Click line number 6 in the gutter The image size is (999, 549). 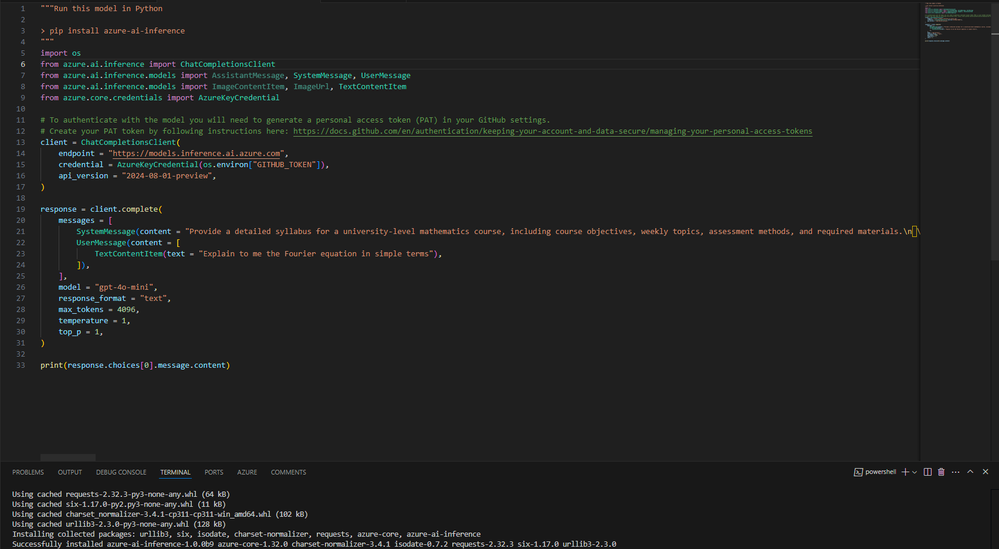coord(23,64)
